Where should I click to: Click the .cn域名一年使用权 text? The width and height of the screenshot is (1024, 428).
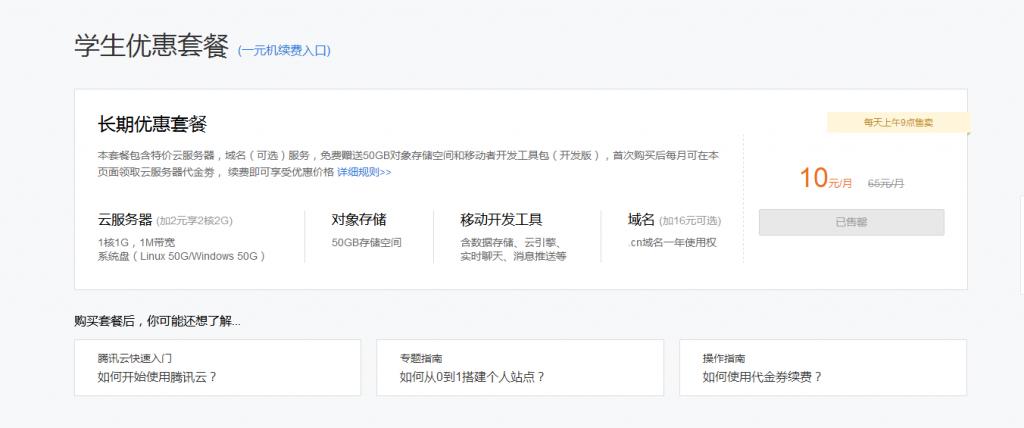click(672, 242)
